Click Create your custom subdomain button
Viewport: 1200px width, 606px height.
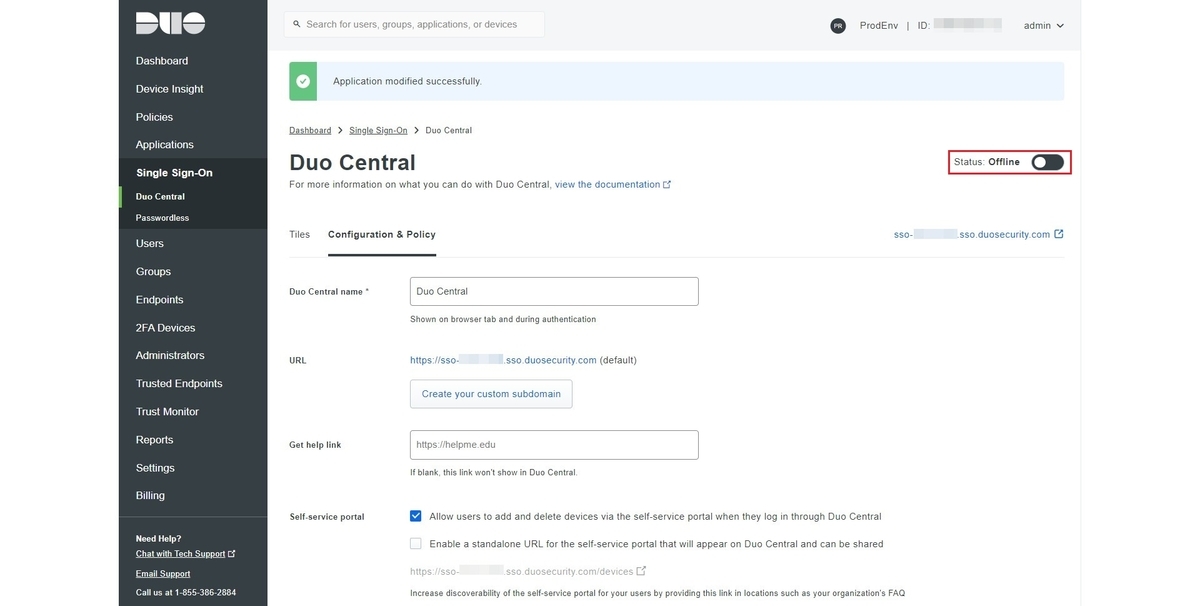coord(491,394)
